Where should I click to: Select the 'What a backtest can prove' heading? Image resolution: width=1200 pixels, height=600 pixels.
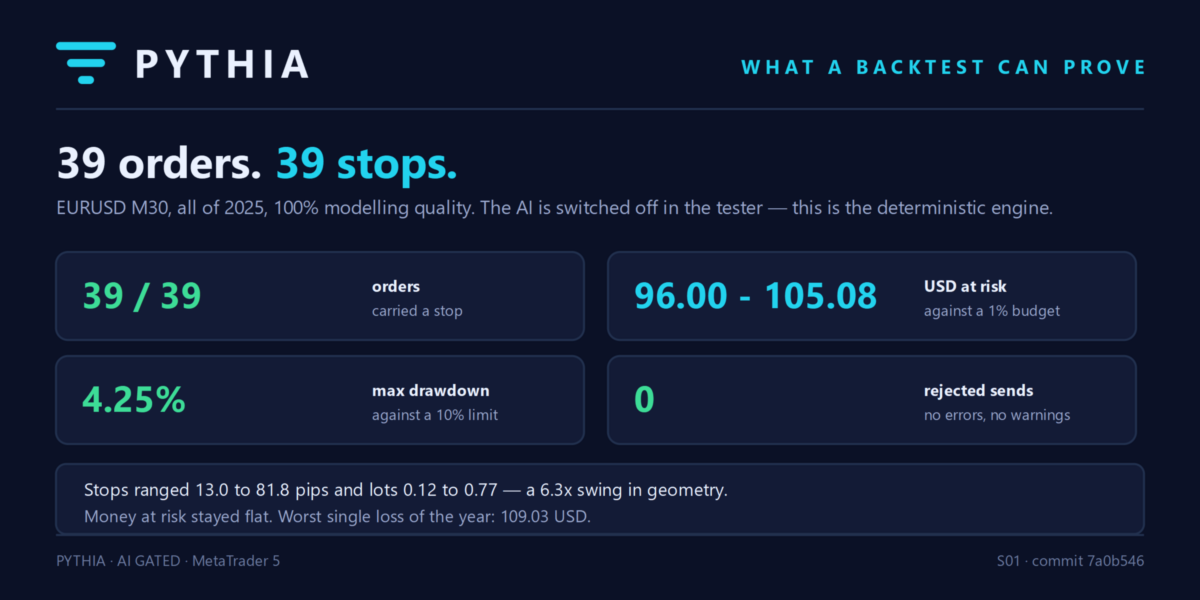[x=943, y=67]
